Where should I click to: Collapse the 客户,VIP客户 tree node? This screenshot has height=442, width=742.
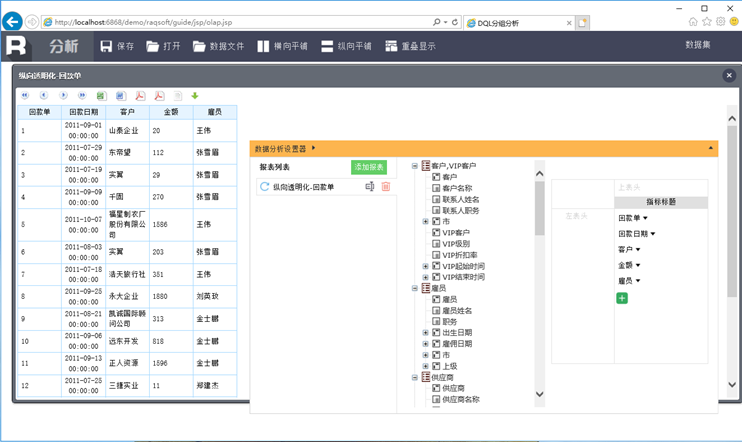click(x=415, y=166)
